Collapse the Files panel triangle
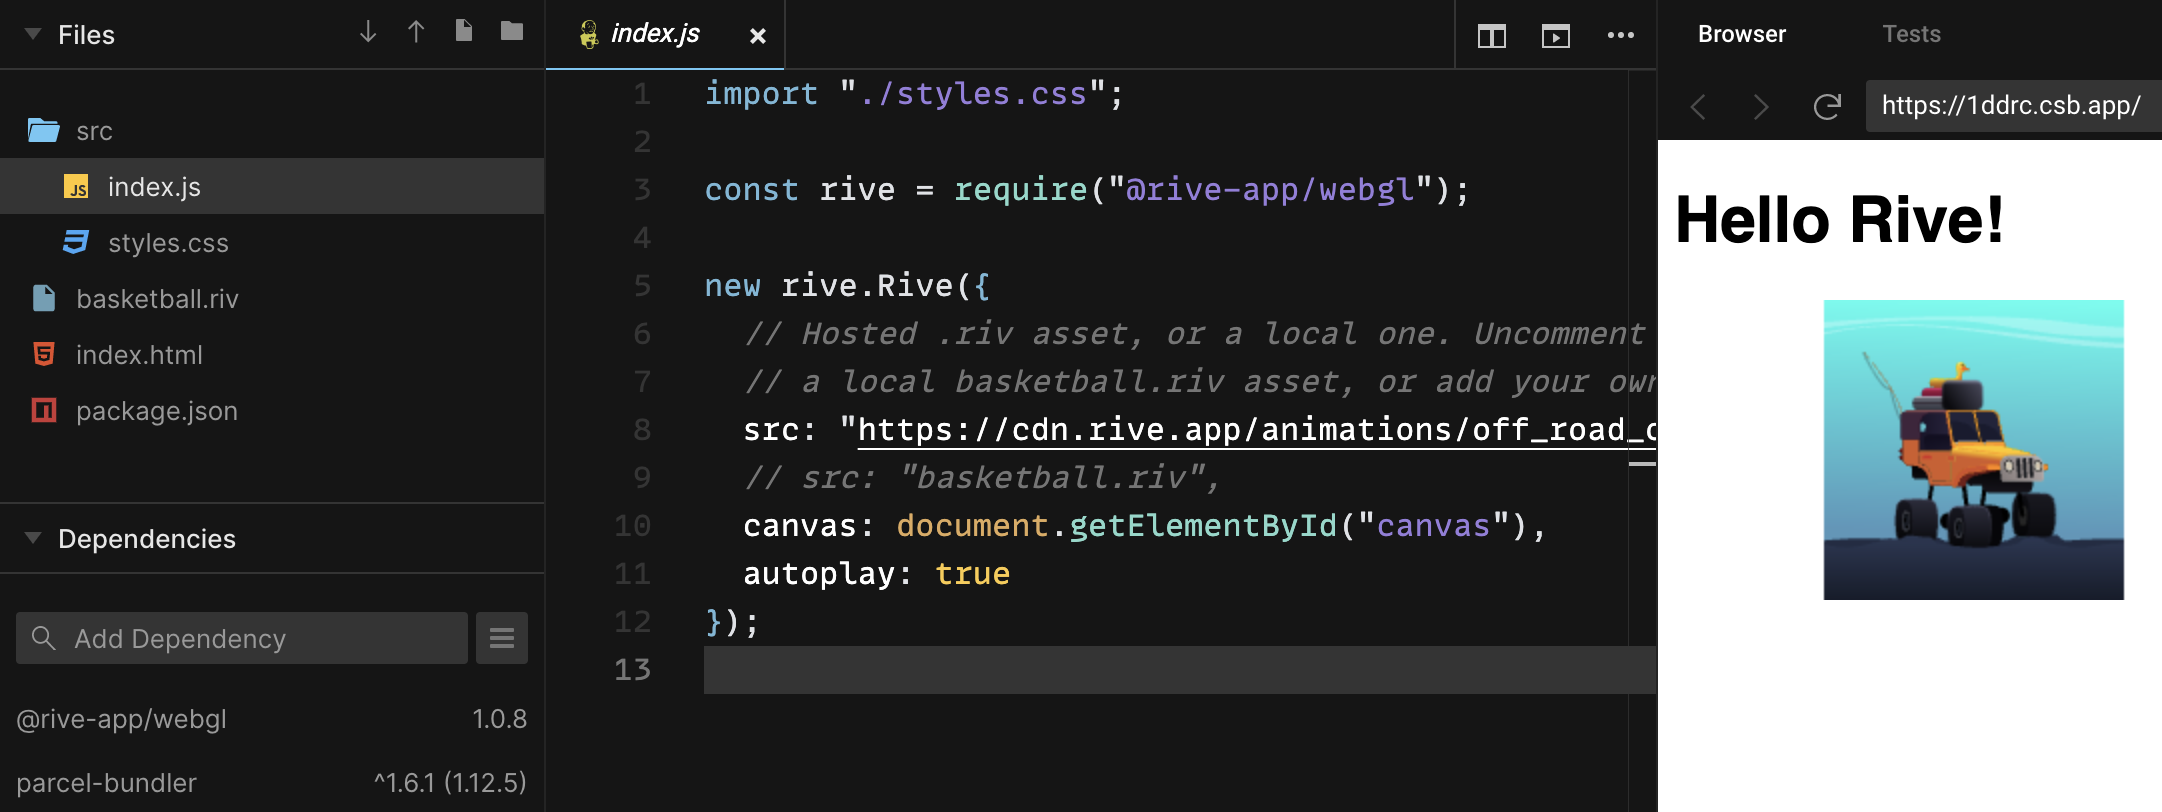2162x812 pixels. point(33,34)
